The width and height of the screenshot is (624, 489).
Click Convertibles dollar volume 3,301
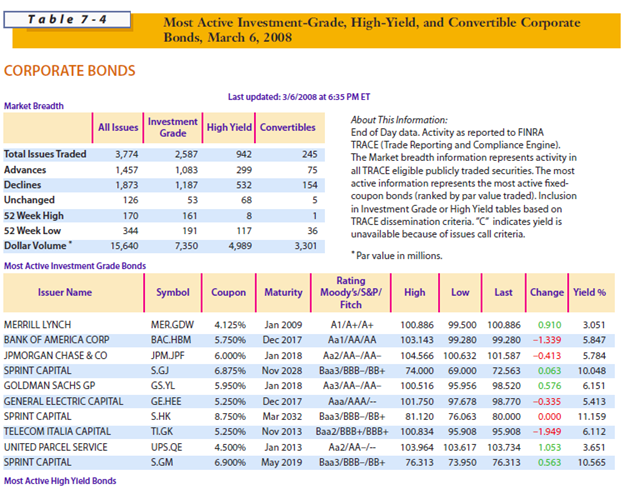point(306,246)
